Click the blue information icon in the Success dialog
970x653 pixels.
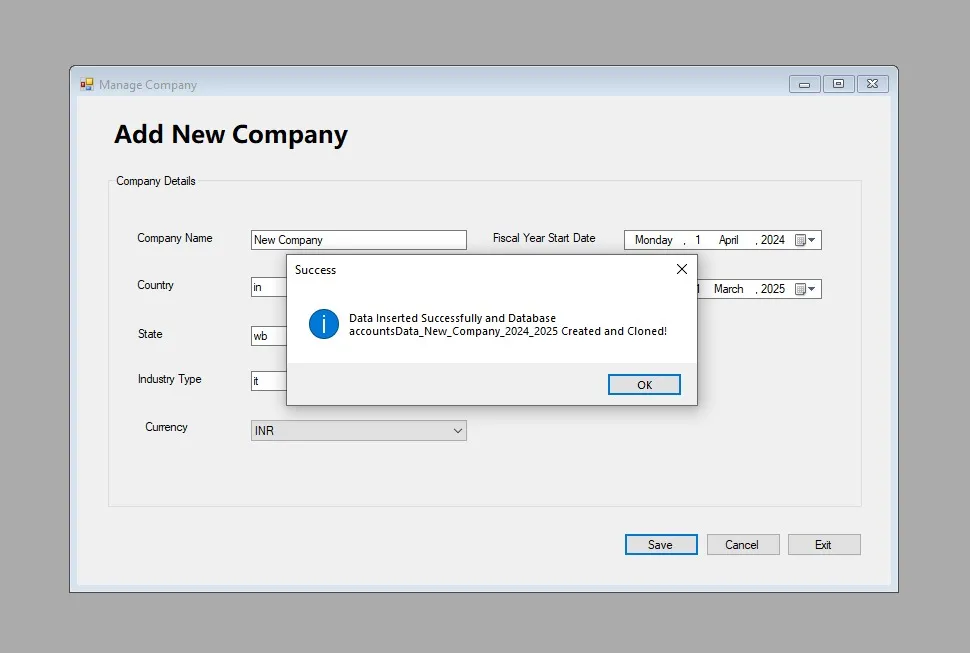[x=322, y=324]
